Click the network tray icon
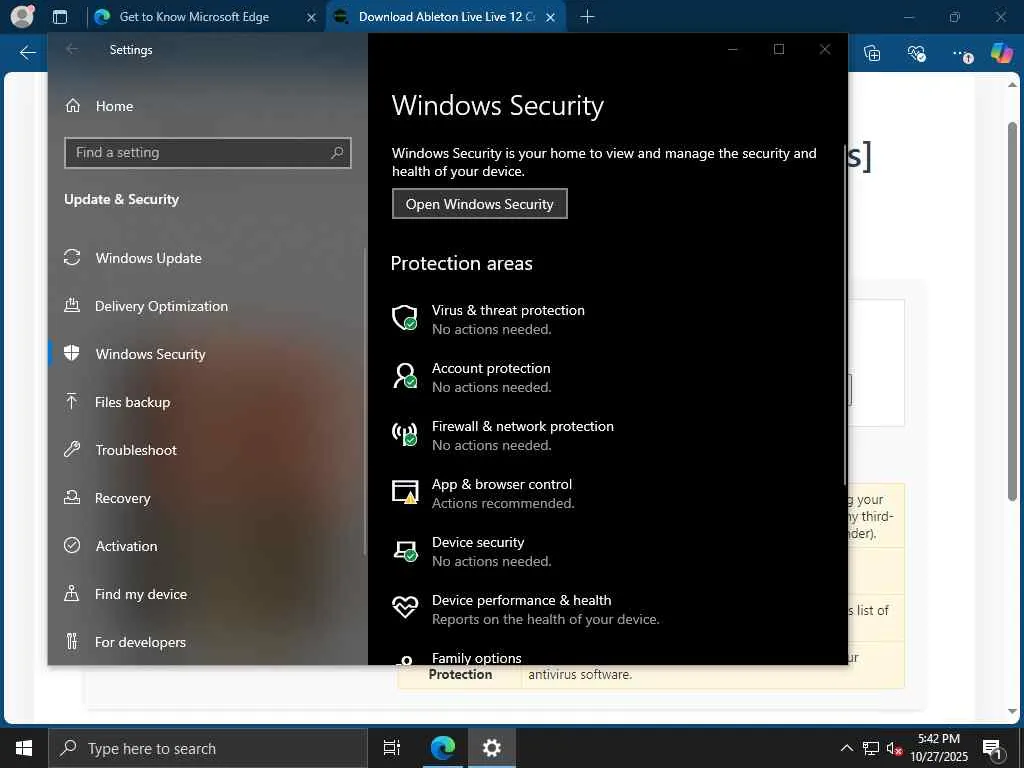1024x768 pixels. click(x=871, y=748)
